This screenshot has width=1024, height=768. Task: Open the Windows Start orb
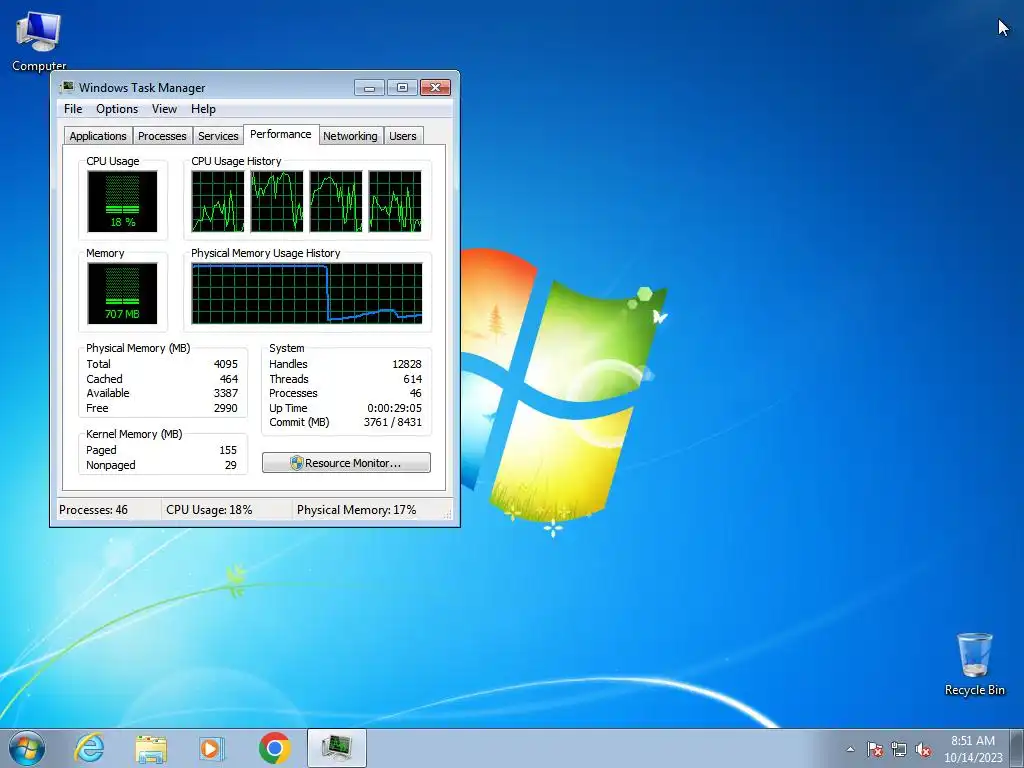pyautogui.click(x=27, y=748)
